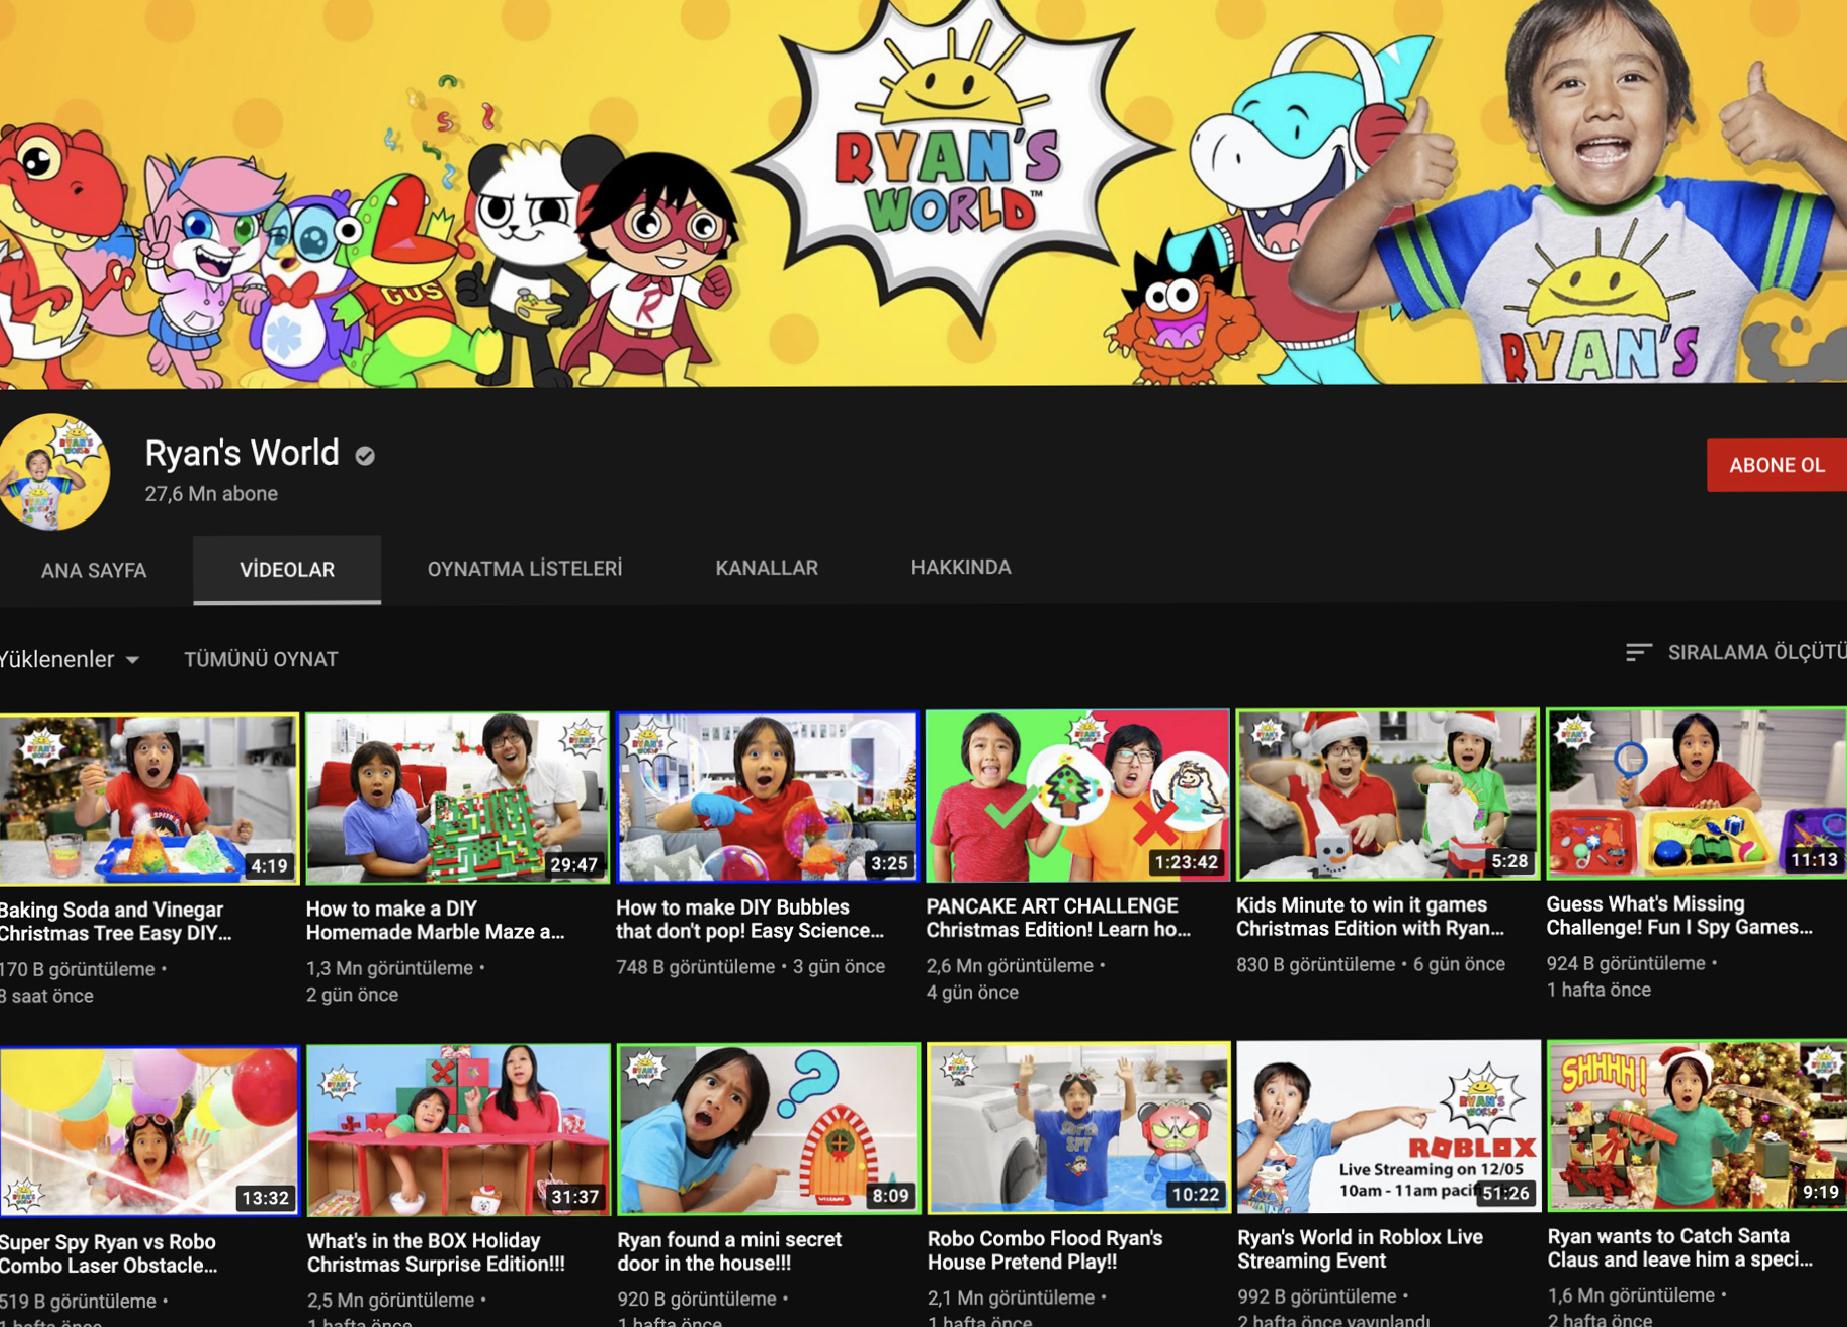Open the OYNATMA LİSTELERİ tab
1847x1327 pixels.
pyautogui.click(x=525, y=569)
